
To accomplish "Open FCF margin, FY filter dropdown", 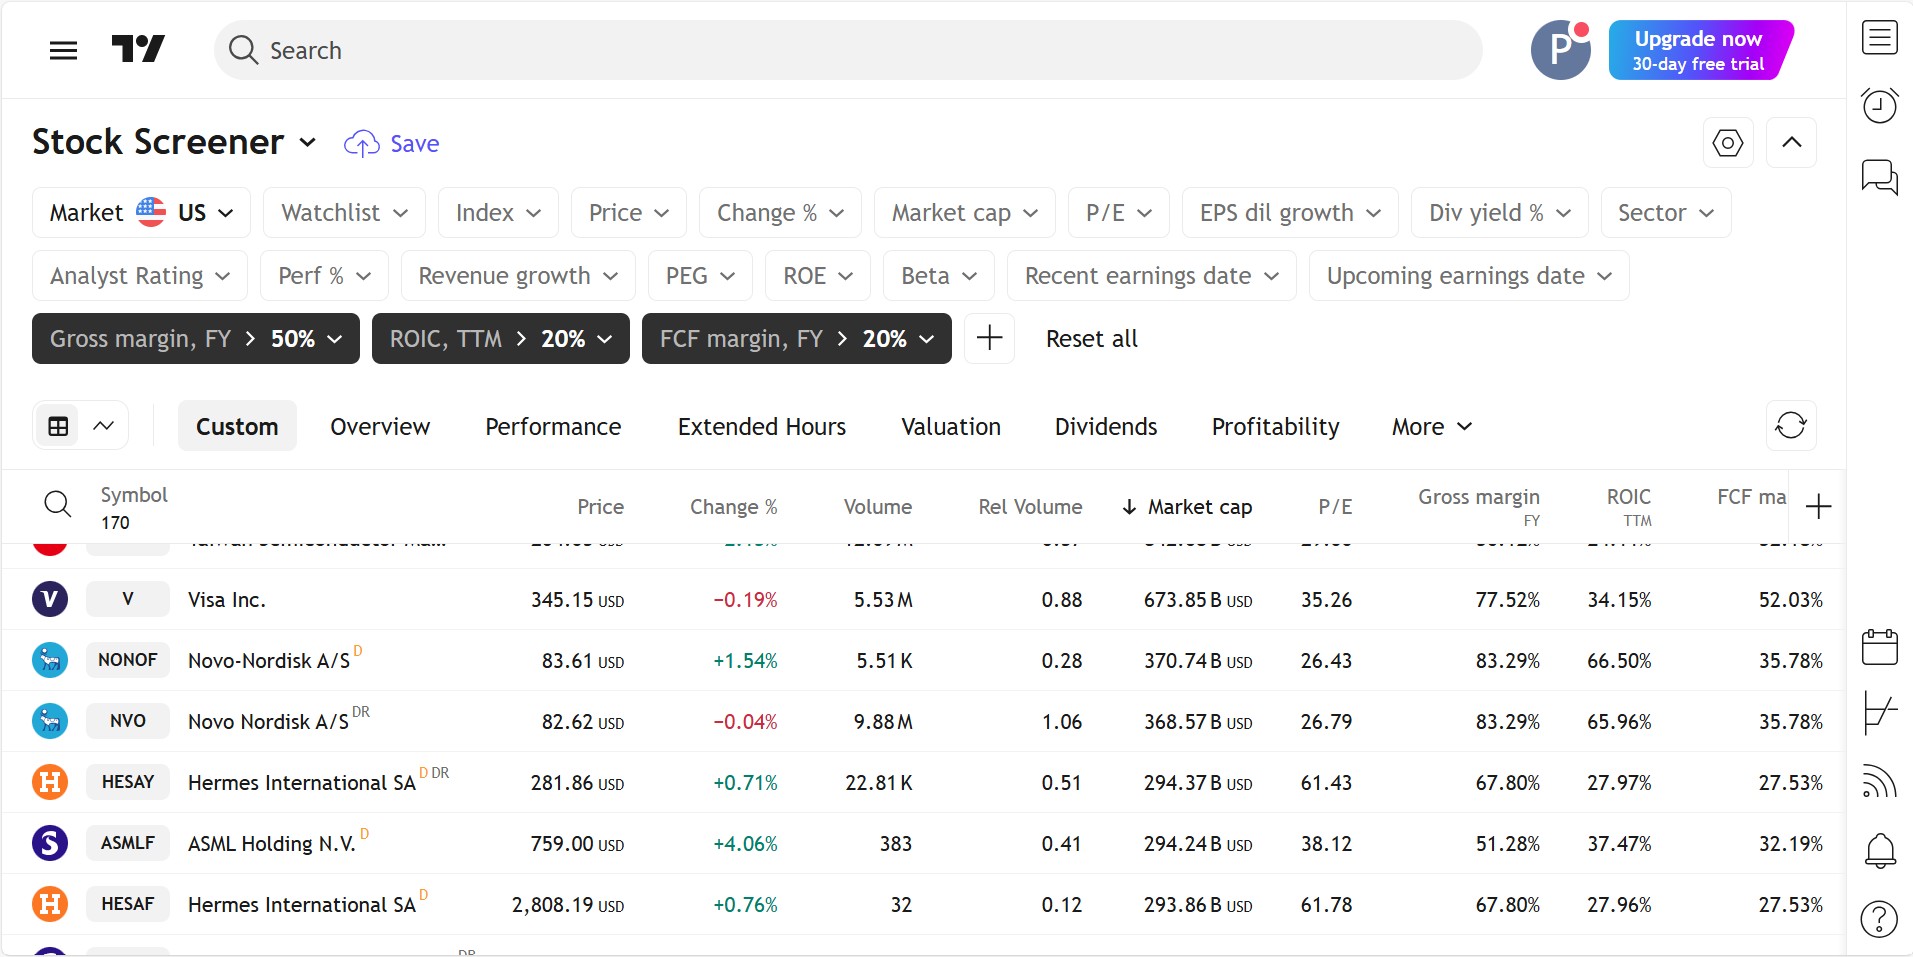I will tap(797, 338).
